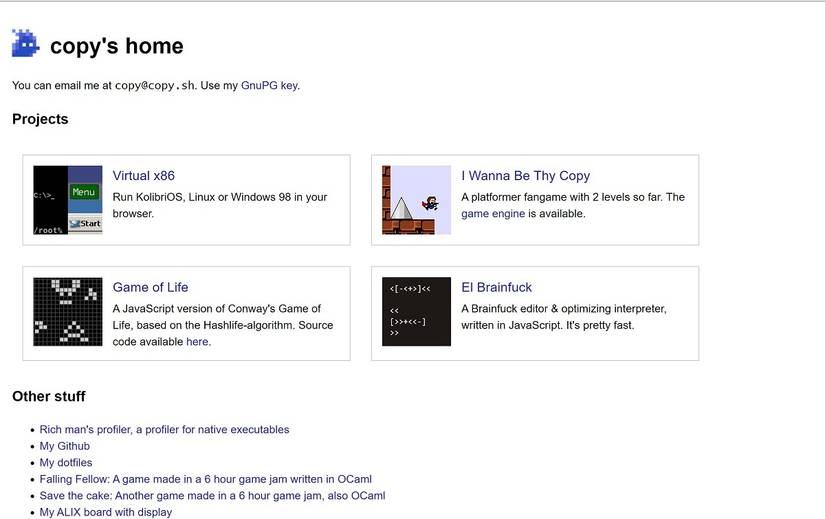Open the El Brainfuck project link
This screenshot has width=825, height=519.
coord(497,287)
